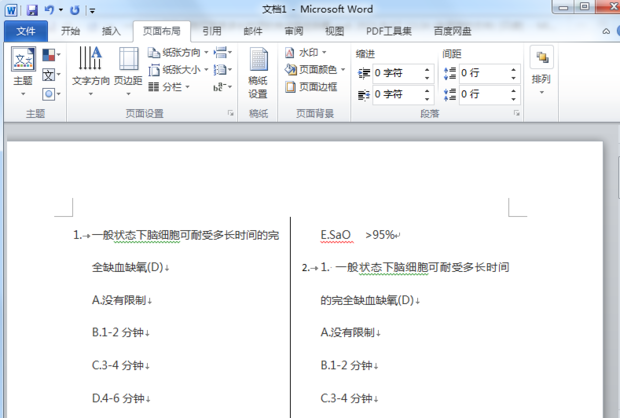Redo the last action
The image size is (620, 418).
point(75,10)
